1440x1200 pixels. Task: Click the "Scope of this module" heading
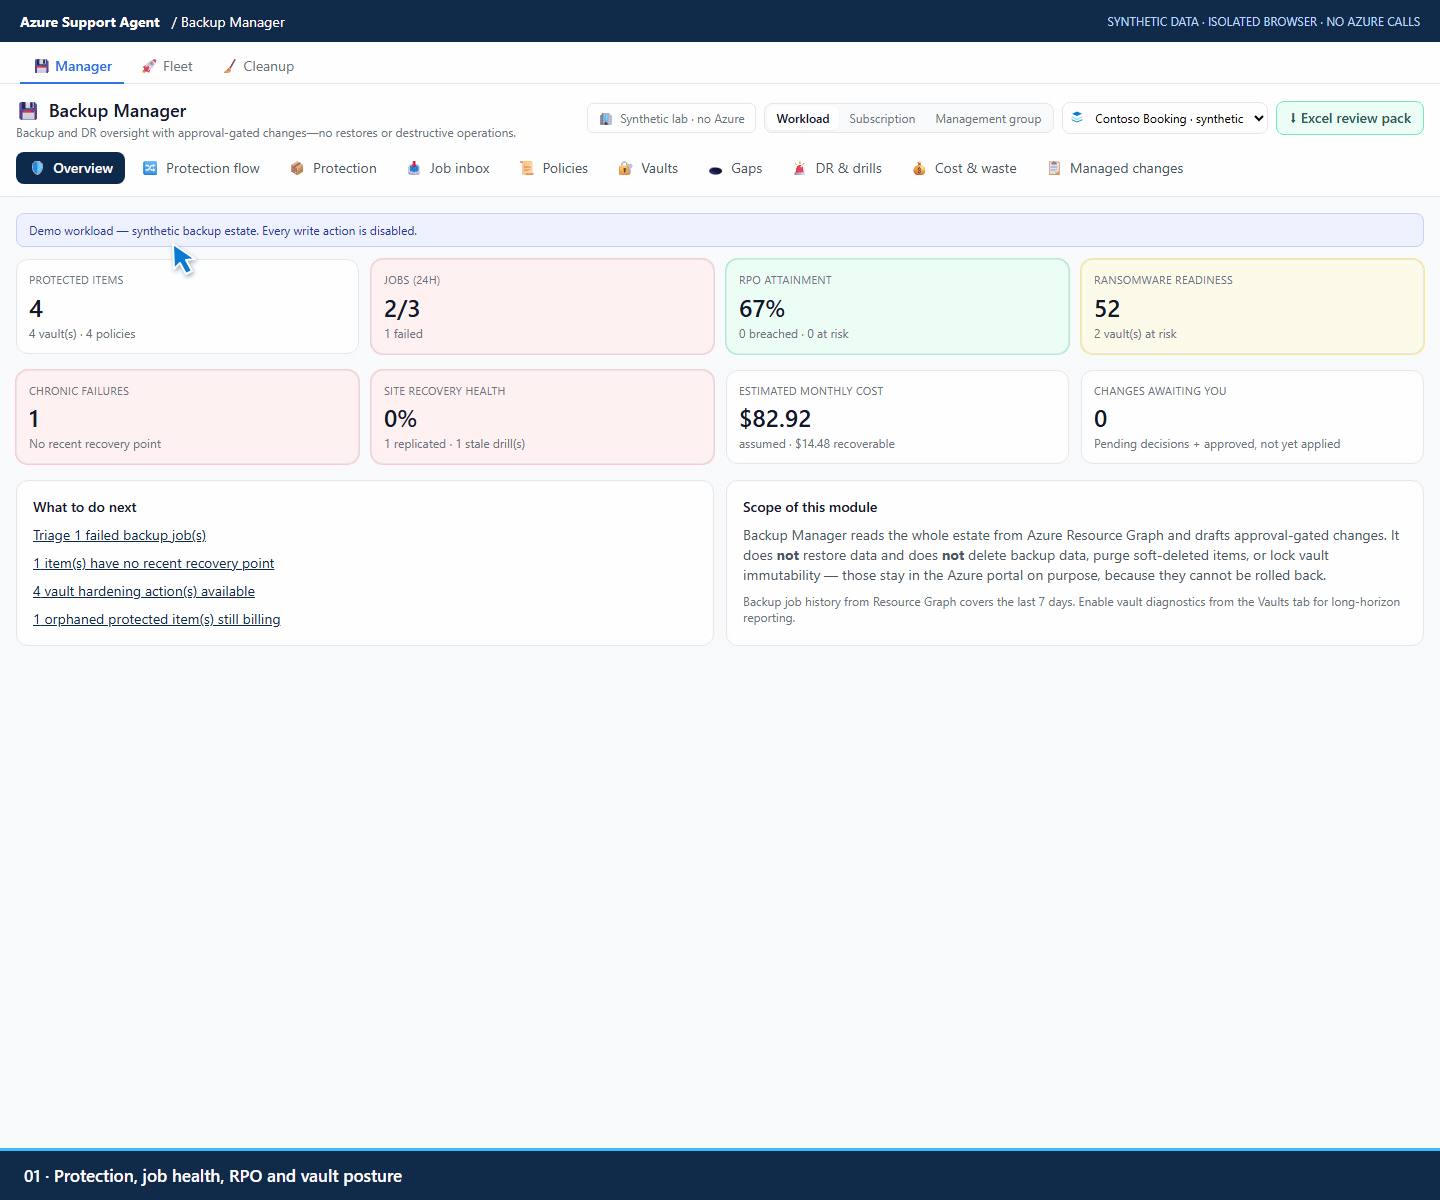point(810,507)
